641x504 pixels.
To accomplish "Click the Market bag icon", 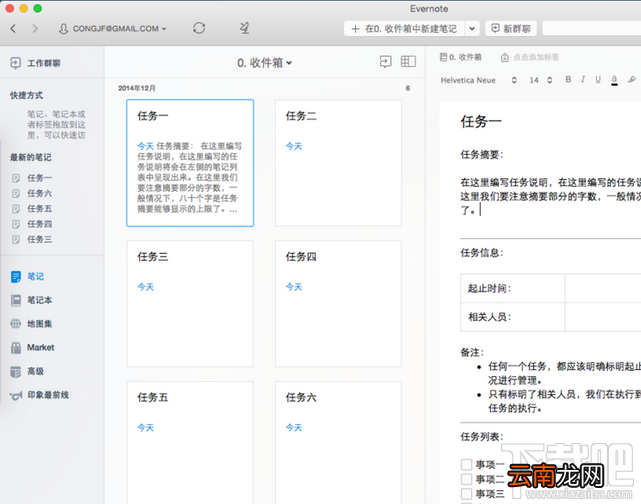I will [16, 348].
